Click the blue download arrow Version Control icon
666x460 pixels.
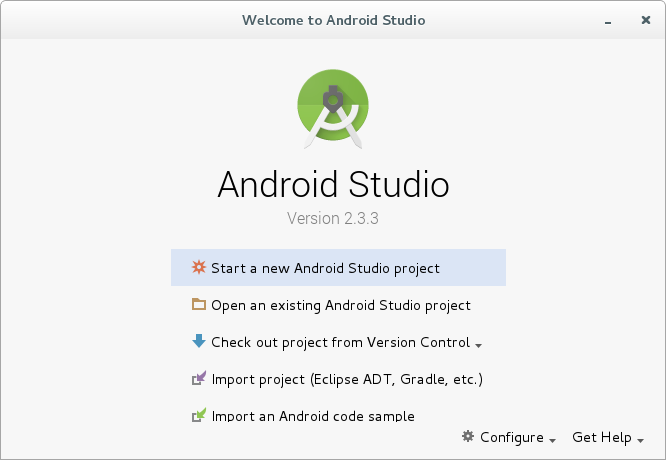[x=198, y=341]
